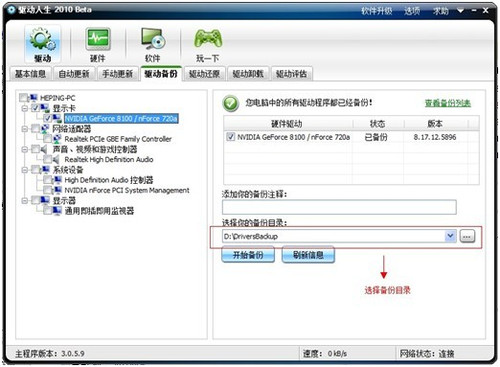Check the 网络适配器 checkbox
Viewport: 500px width, 367px height.
coord(35,128)
